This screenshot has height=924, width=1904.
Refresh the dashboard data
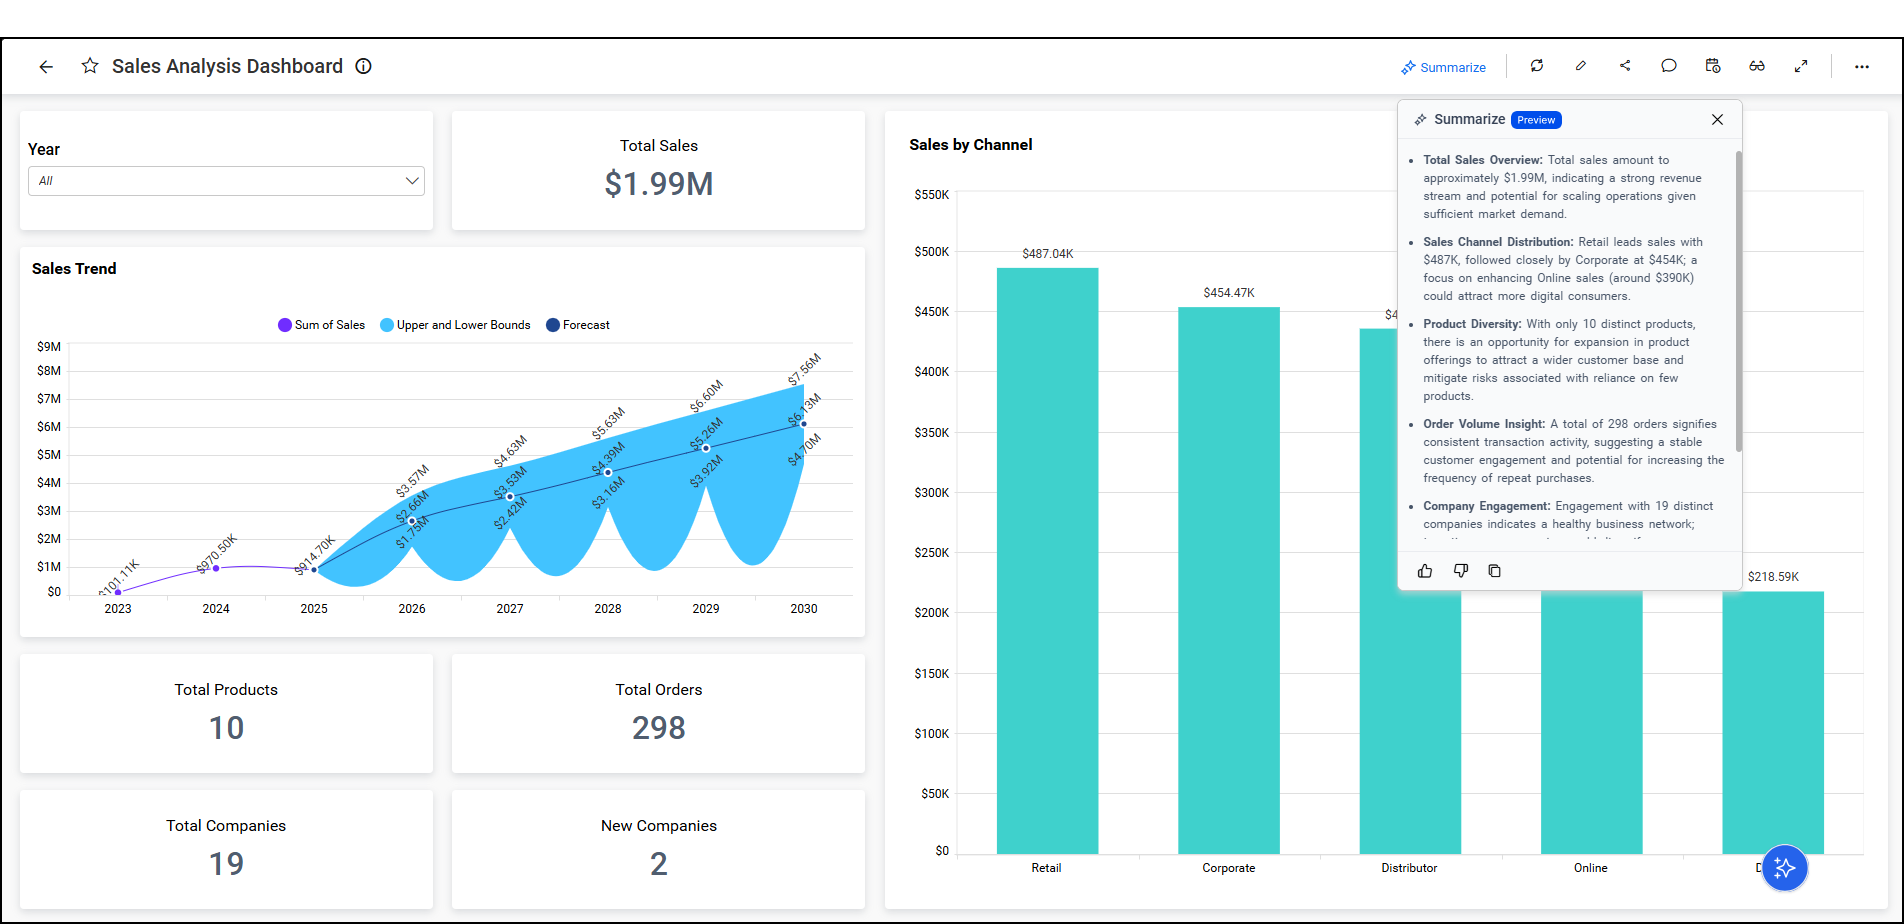tap(1537, 66)
